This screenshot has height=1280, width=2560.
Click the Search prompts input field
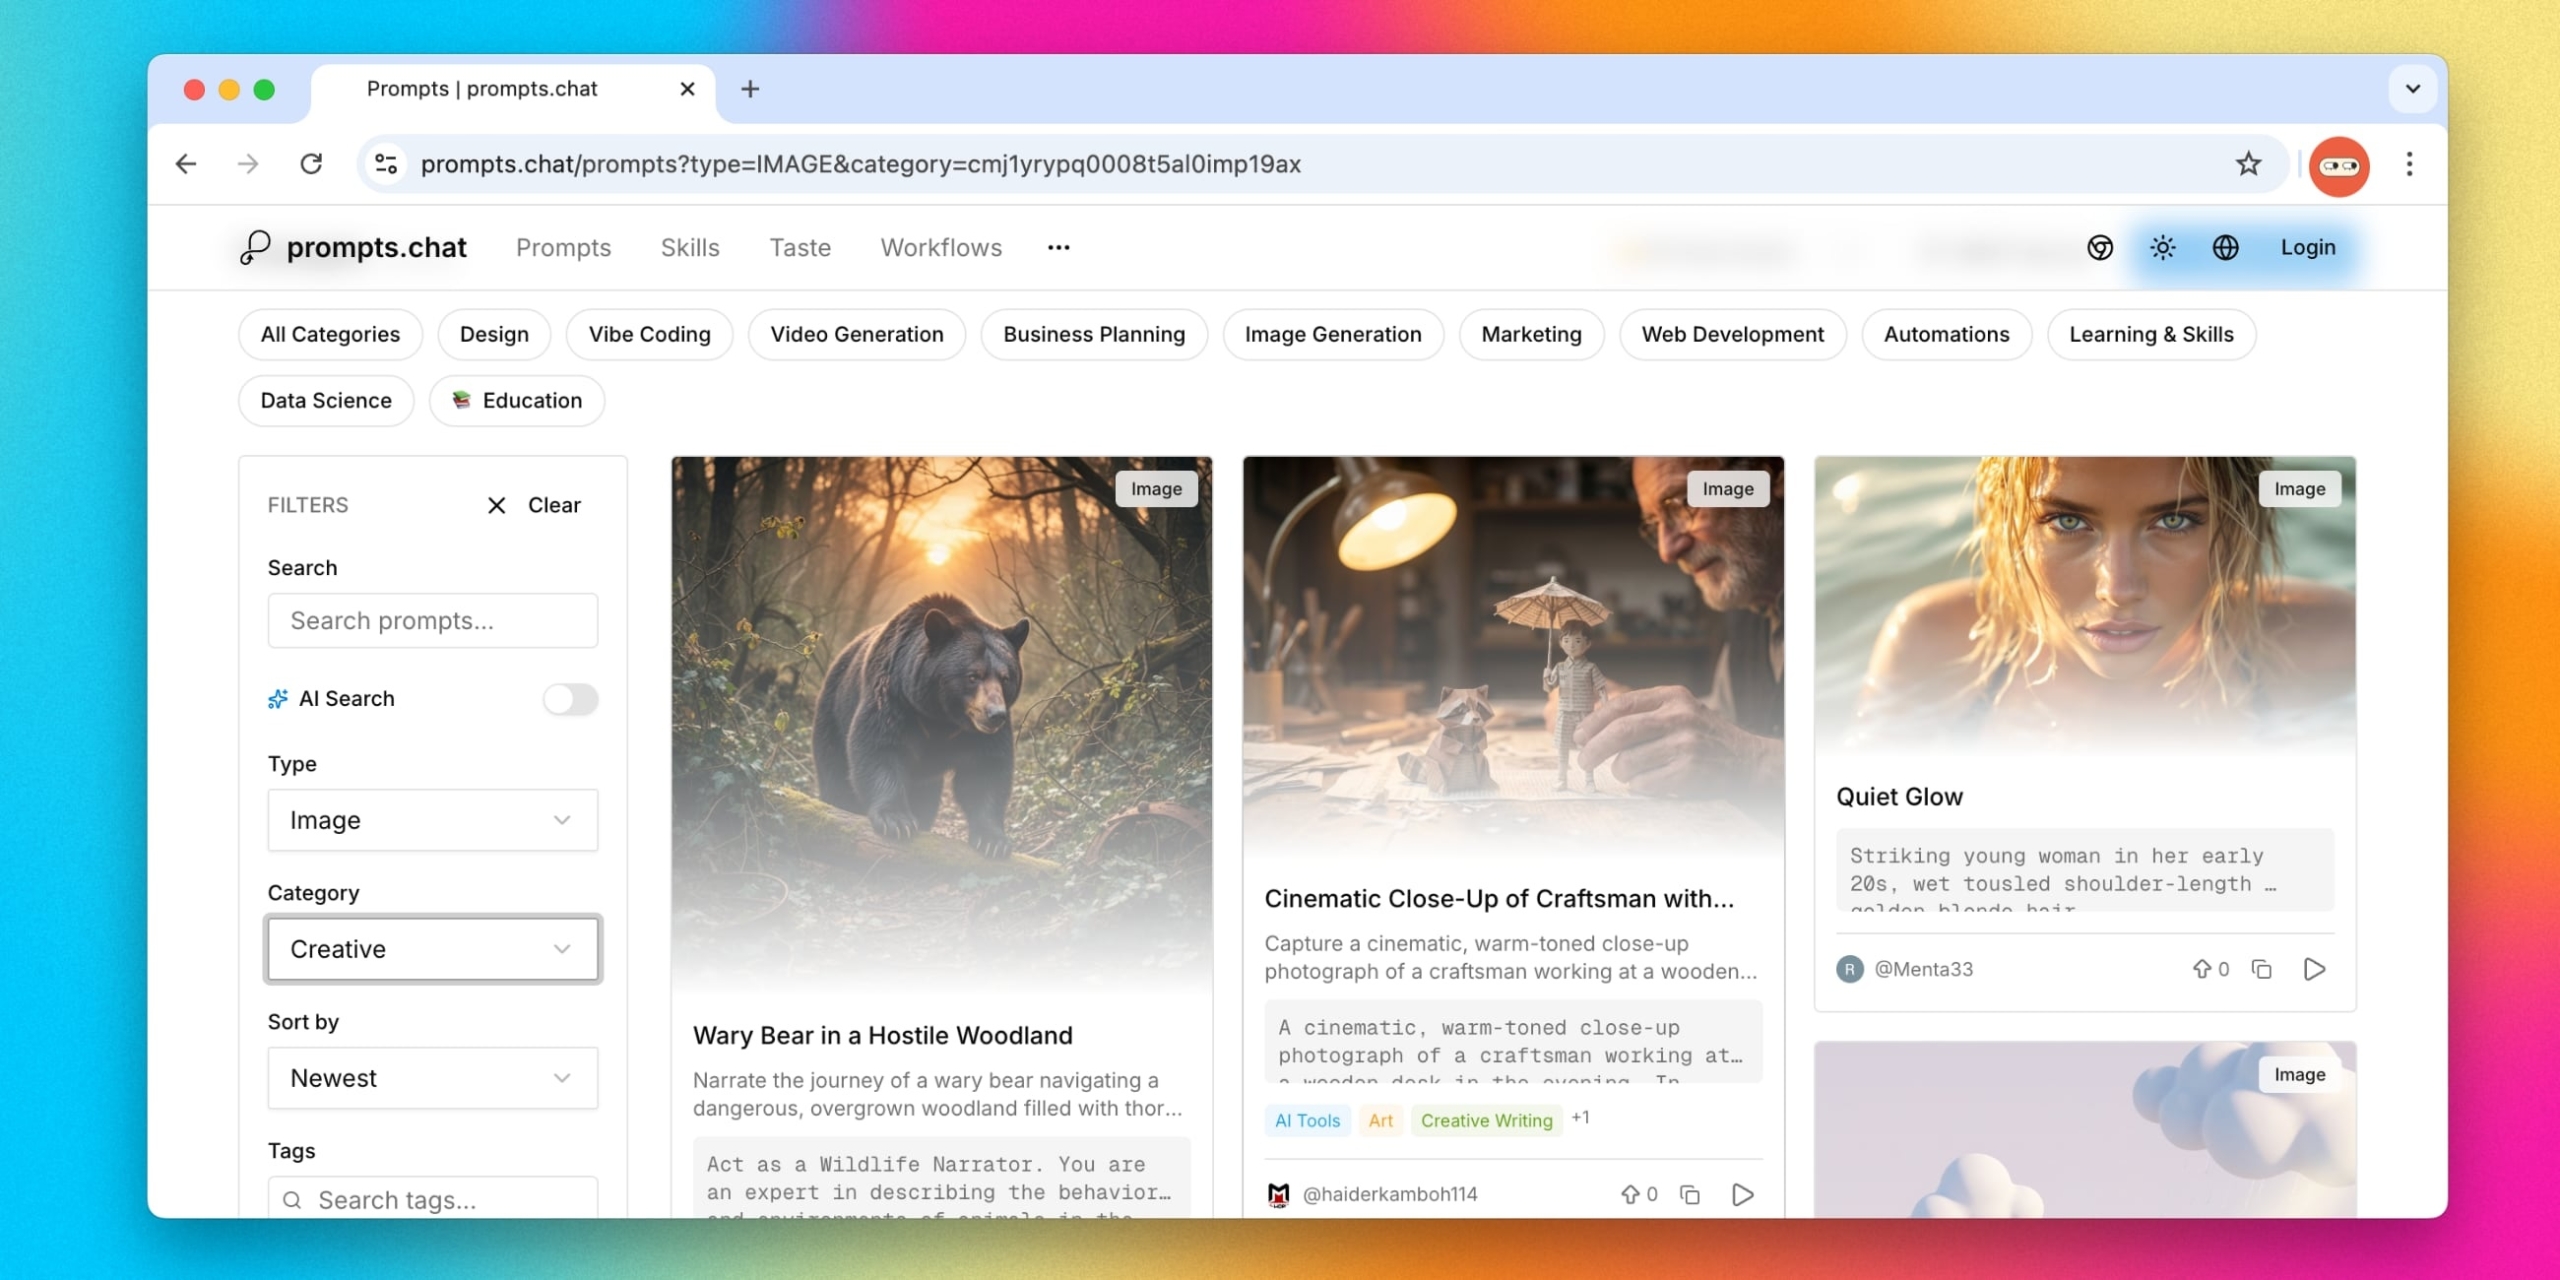point(432,621)
